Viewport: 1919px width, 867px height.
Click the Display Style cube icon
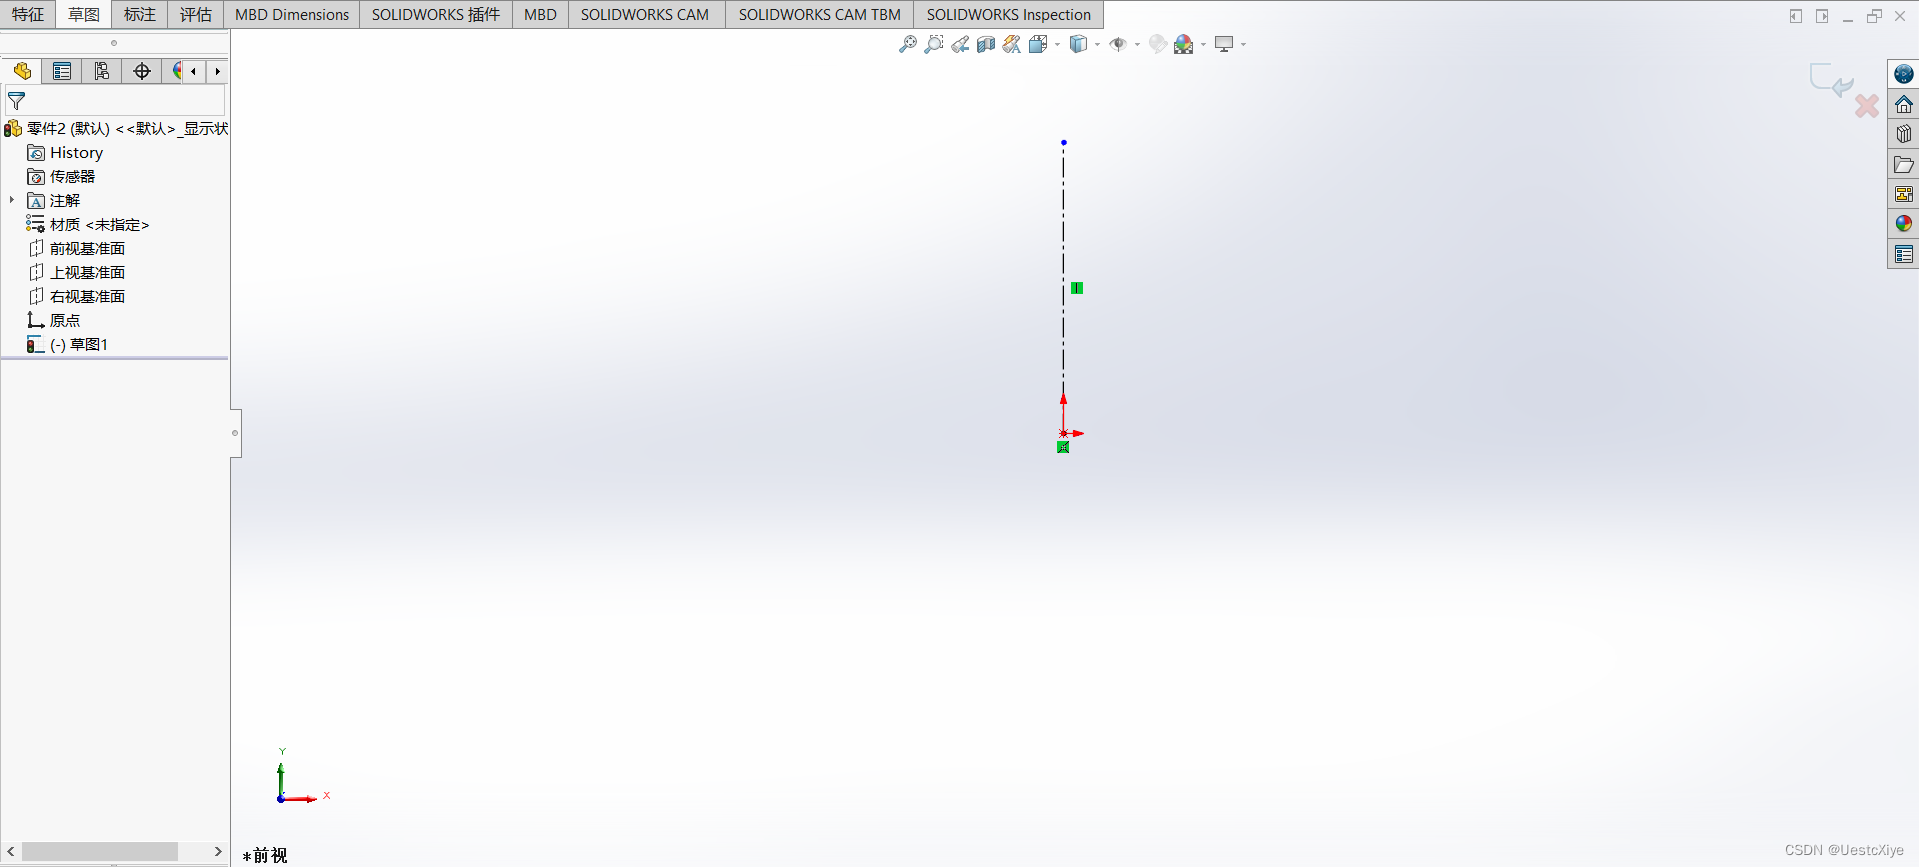tap(1078, 44)
